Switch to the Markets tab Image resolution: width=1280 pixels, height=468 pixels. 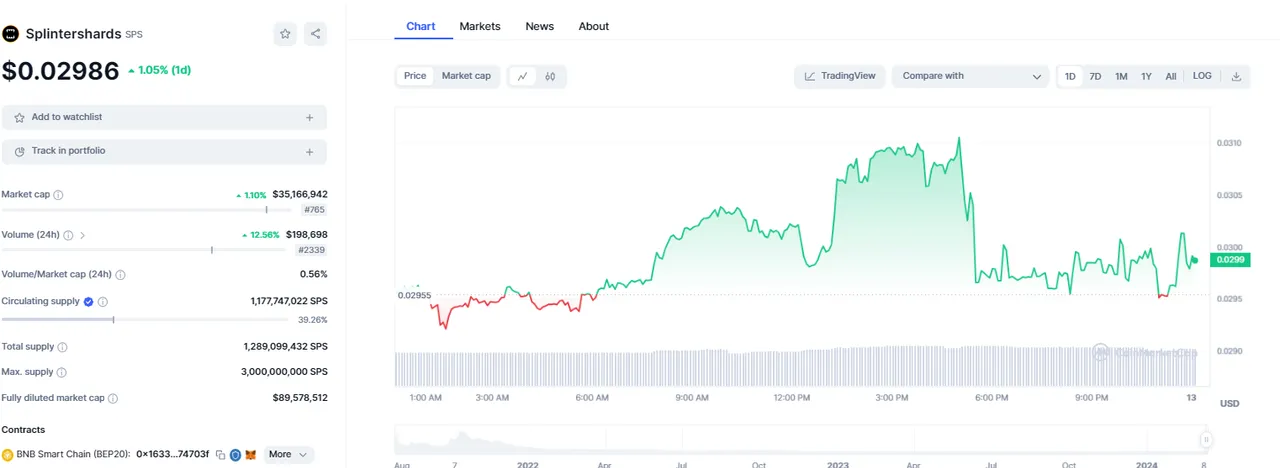[480, 26]
